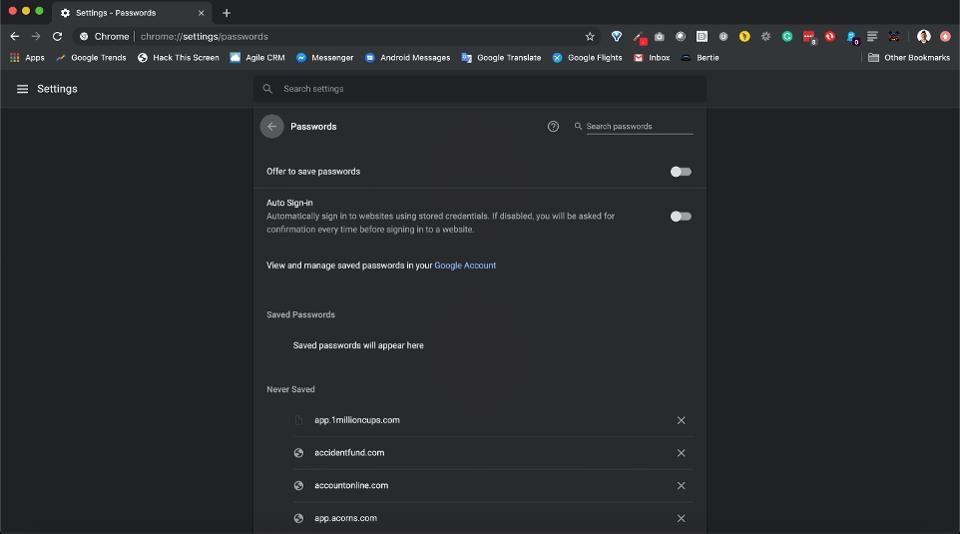This screenshot has height=534, width=960.
Task: Delete accountonline.com from Never Saved list
Action: pos(681,486)
